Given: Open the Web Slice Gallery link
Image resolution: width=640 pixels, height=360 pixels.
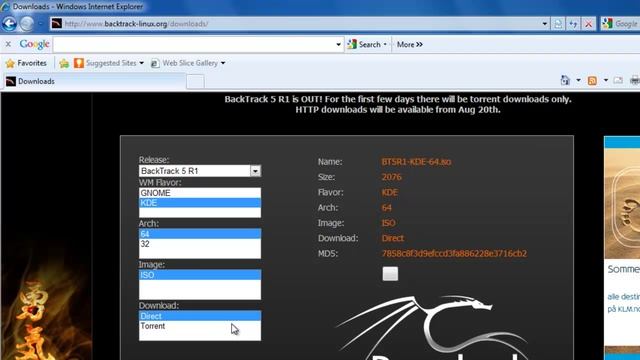Looking at the screenshot, I should coord(184,63).
